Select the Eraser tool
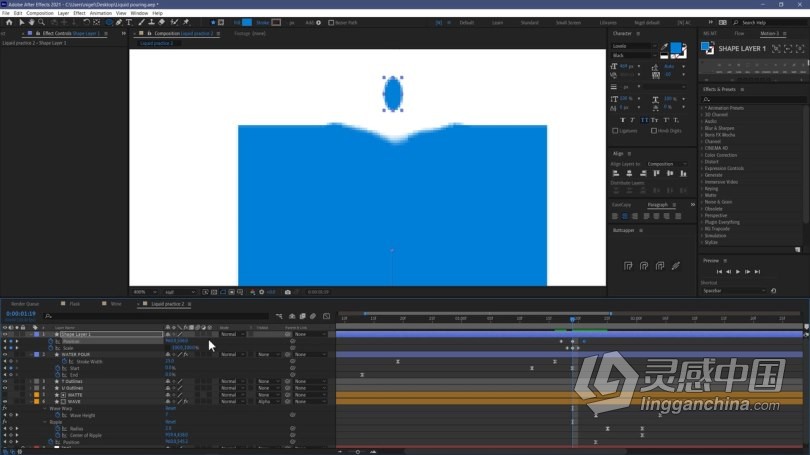This screenshot has height=455, width=810. click(162, 22)
